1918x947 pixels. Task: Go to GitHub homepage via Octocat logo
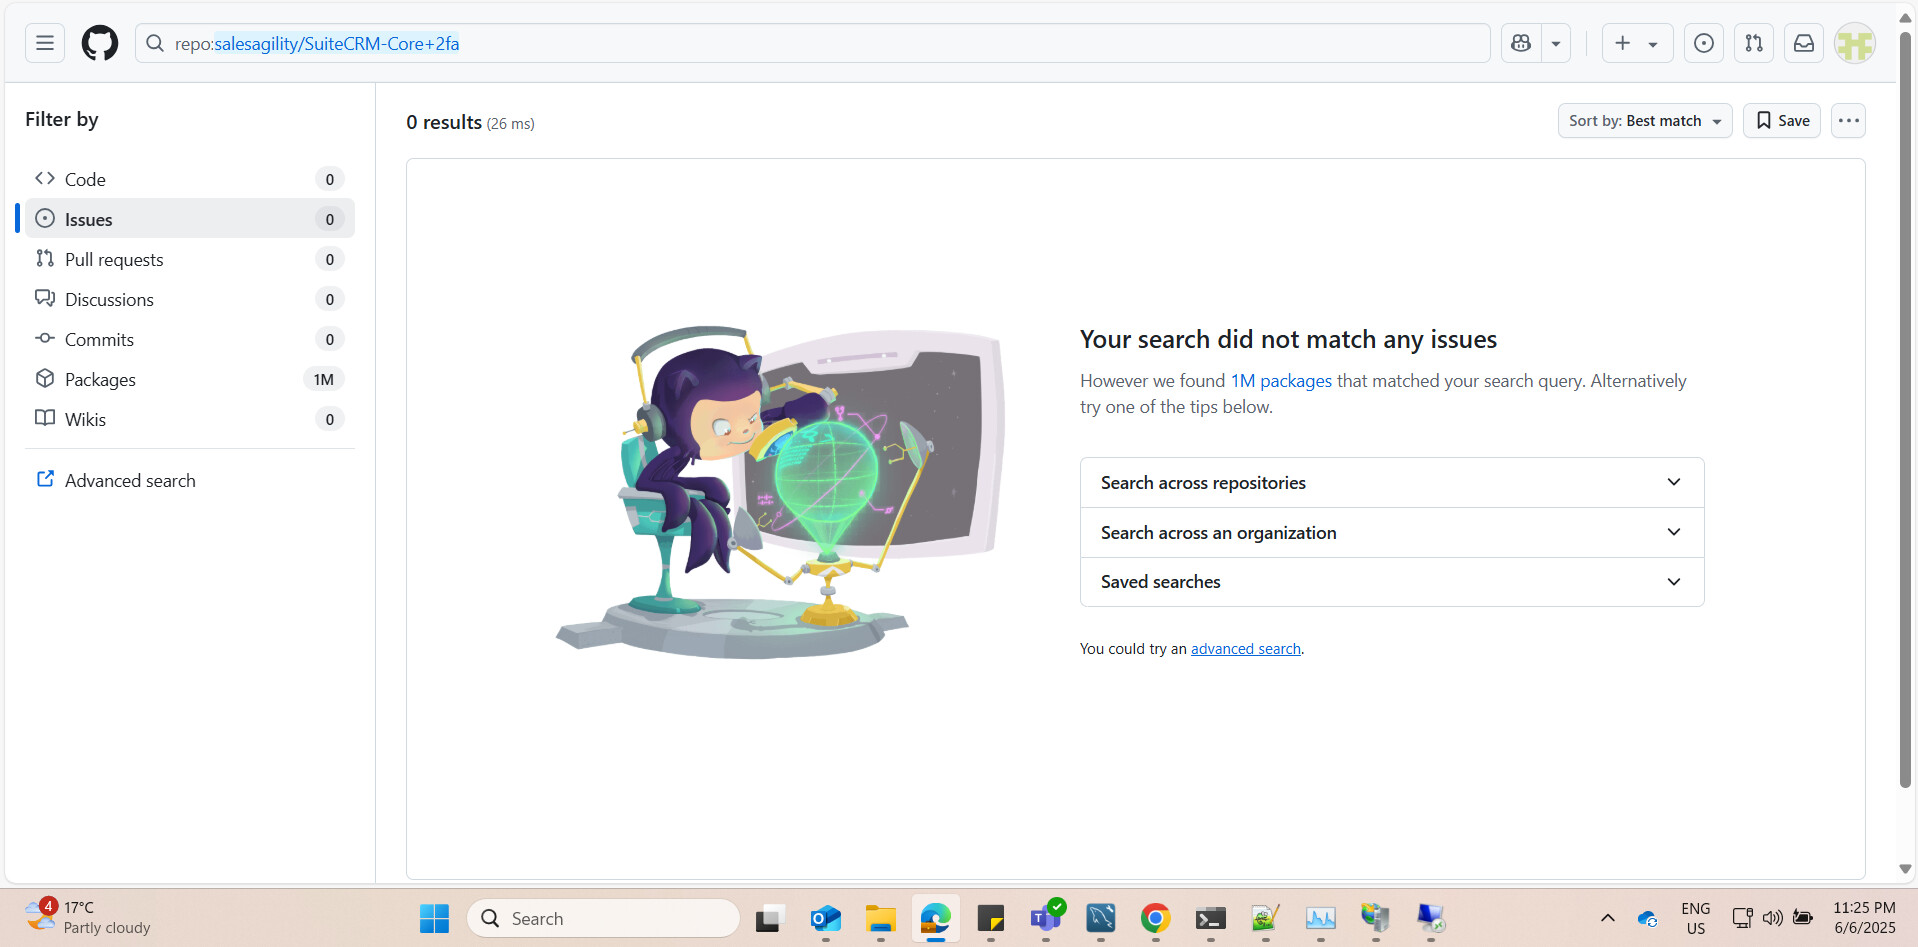(100, 43)
